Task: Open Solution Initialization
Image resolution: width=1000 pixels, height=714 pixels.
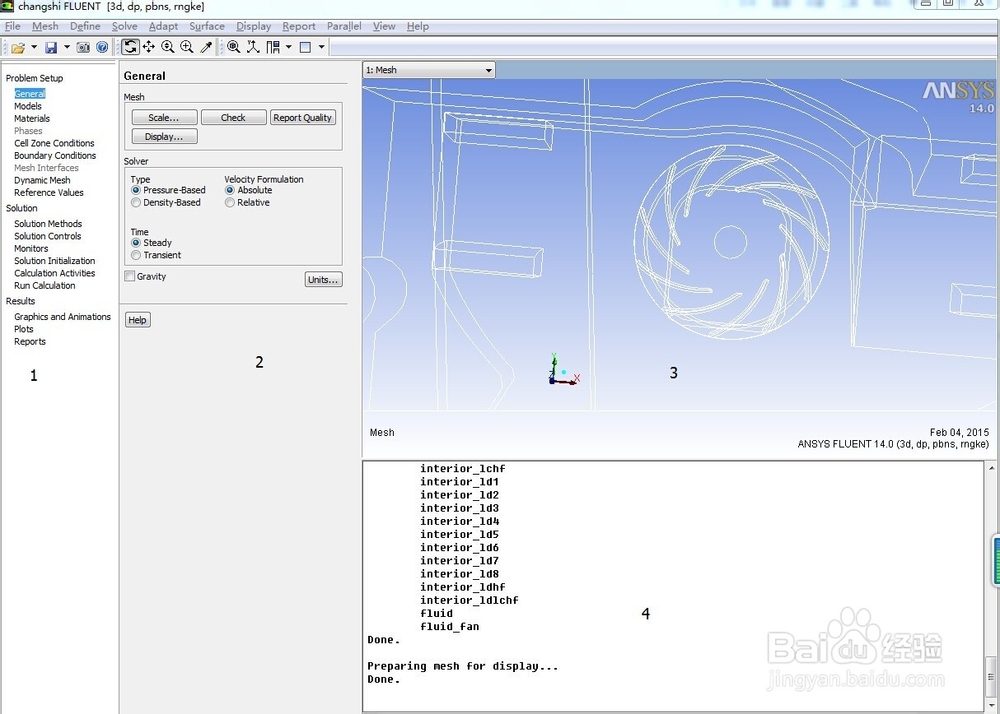Action: point(54,261)
